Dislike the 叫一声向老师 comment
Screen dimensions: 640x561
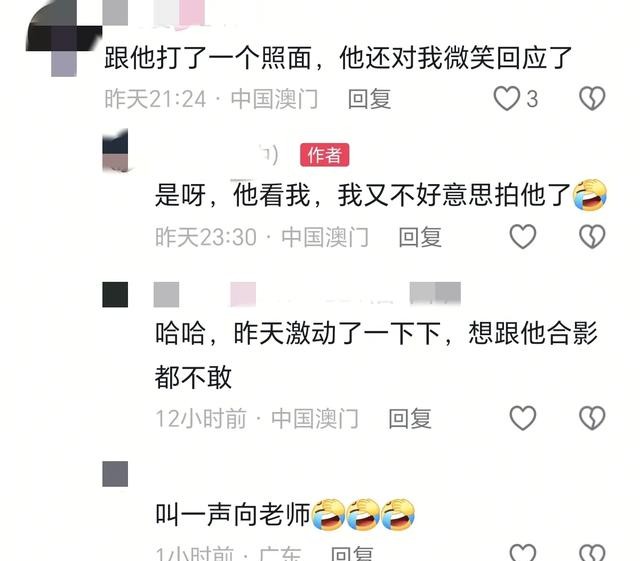(x=592, y=552)
